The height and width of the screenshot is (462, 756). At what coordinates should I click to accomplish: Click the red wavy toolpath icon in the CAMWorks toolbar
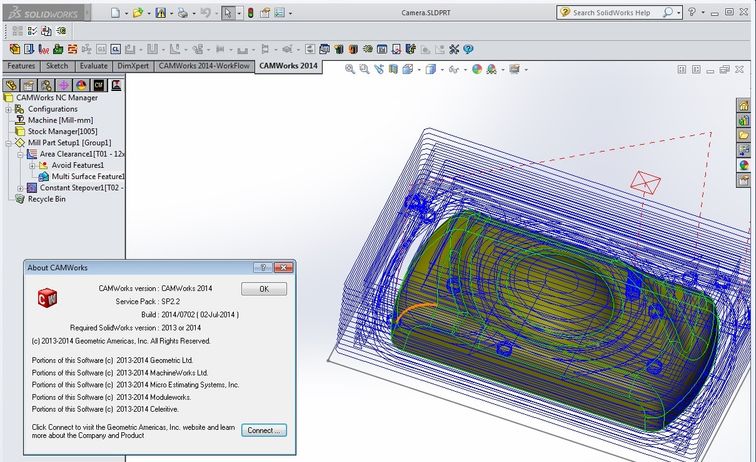43,49
